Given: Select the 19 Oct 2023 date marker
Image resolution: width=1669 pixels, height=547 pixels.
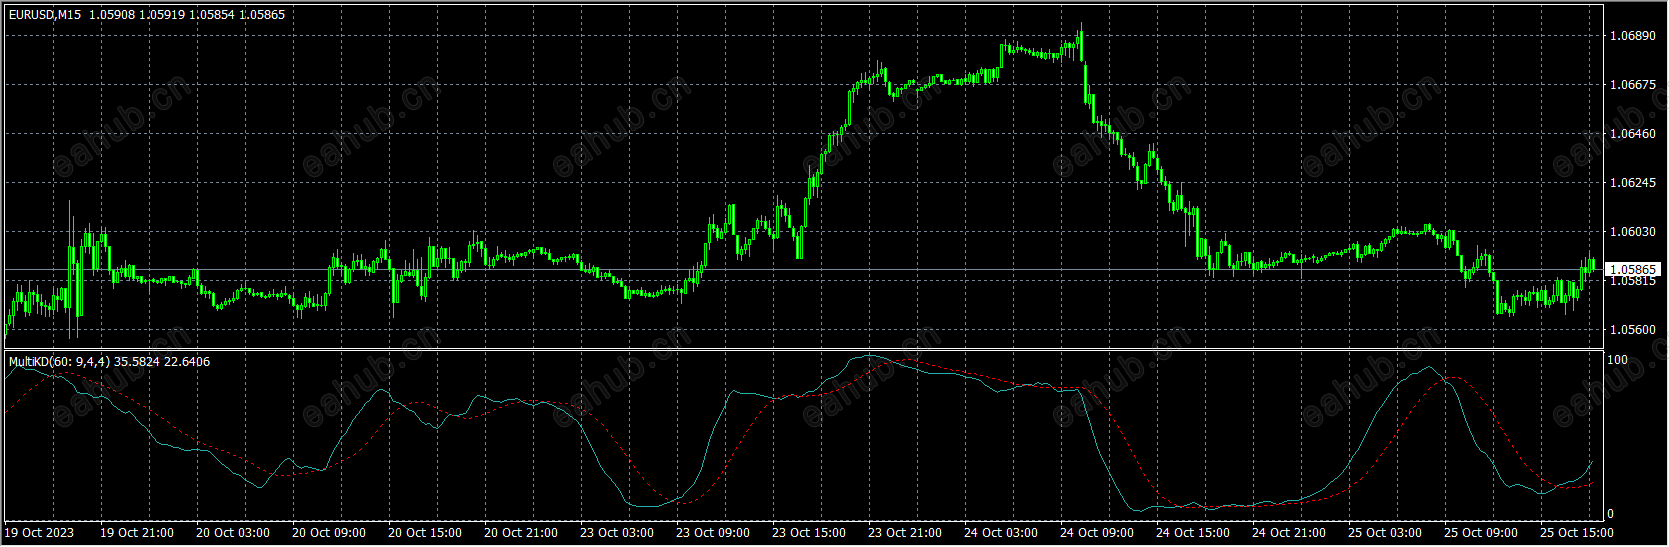Looking at the screenshot, I should (41, 533).
